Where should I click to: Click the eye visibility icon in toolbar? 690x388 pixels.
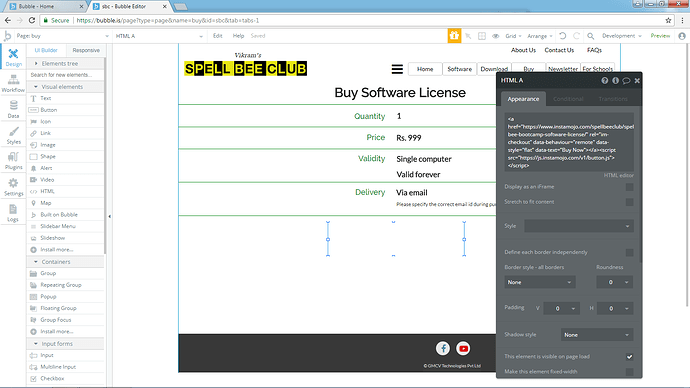click(495, 36)
